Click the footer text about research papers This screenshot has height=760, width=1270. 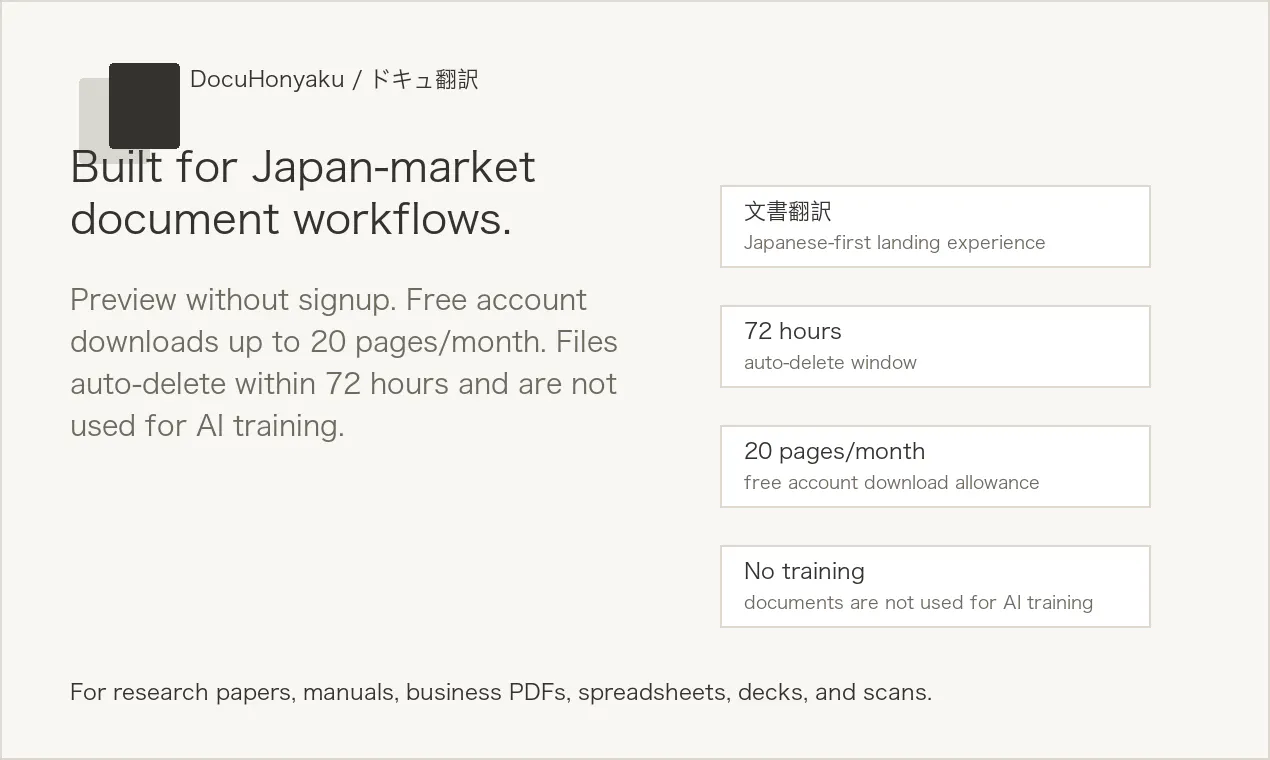[501, 692]
